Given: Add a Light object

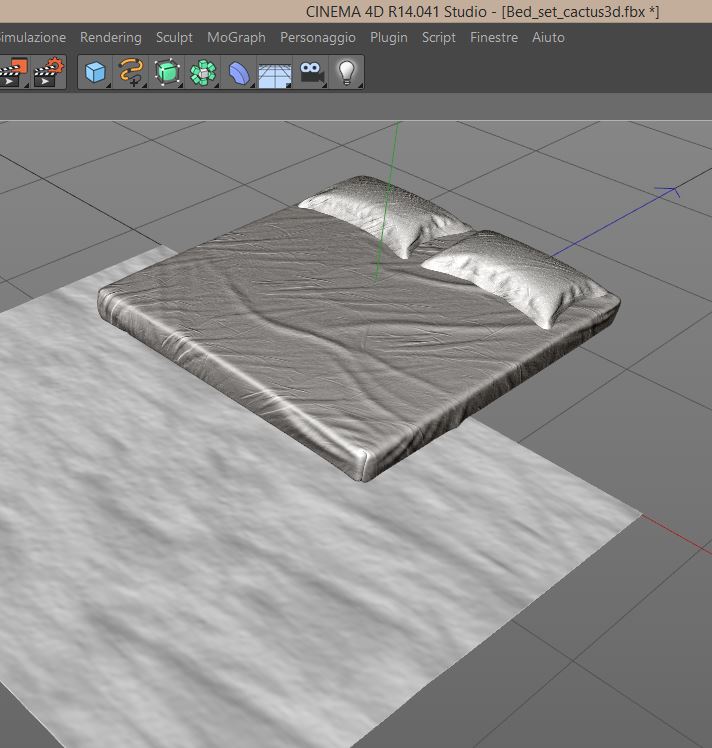Looking at the screenshot, I should coord(347,73).
